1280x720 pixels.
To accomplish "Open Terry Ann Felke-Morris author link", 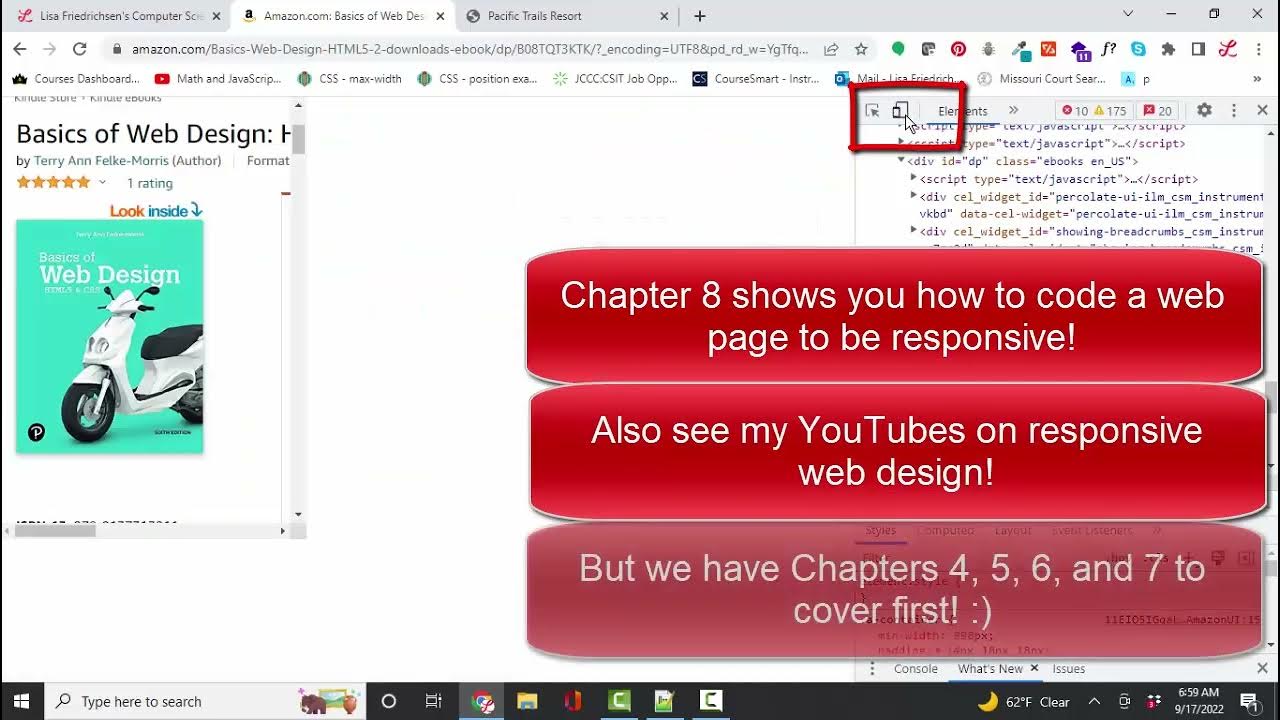I will coord(102,160).
